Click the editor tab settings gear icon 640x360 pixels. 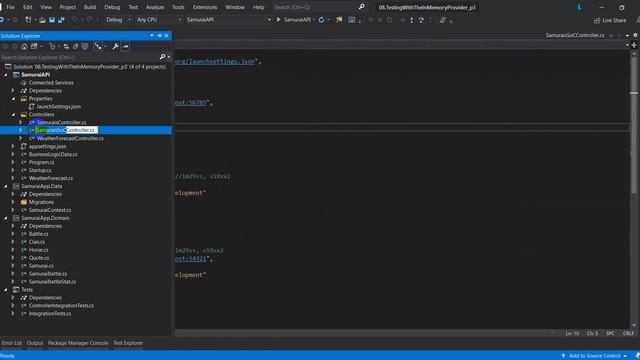tap(635, 35)
